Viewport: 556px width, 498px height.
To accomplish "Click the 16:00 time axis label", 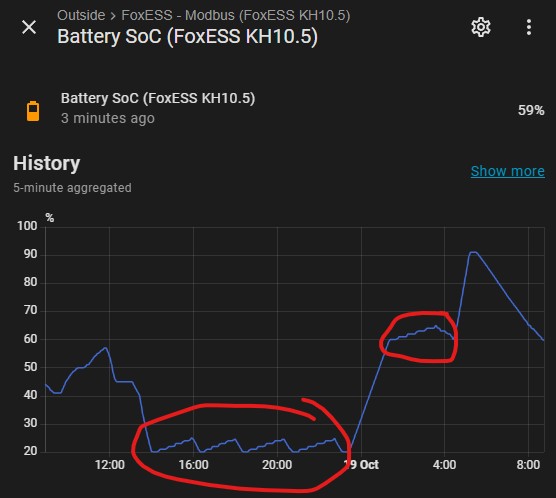I will (x=194, y=465).
